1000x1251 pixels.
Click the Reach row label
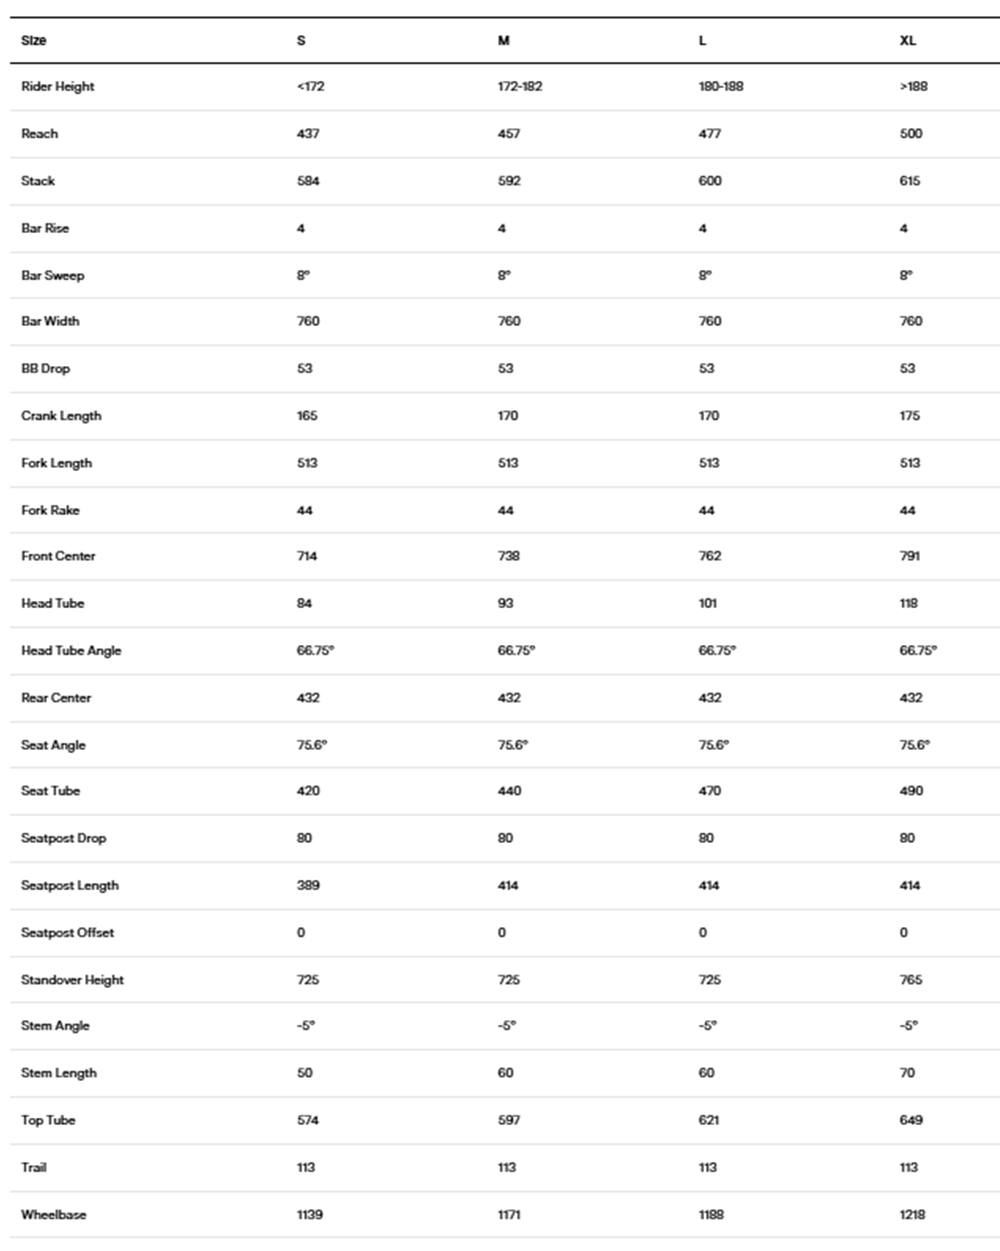[40, 134]
